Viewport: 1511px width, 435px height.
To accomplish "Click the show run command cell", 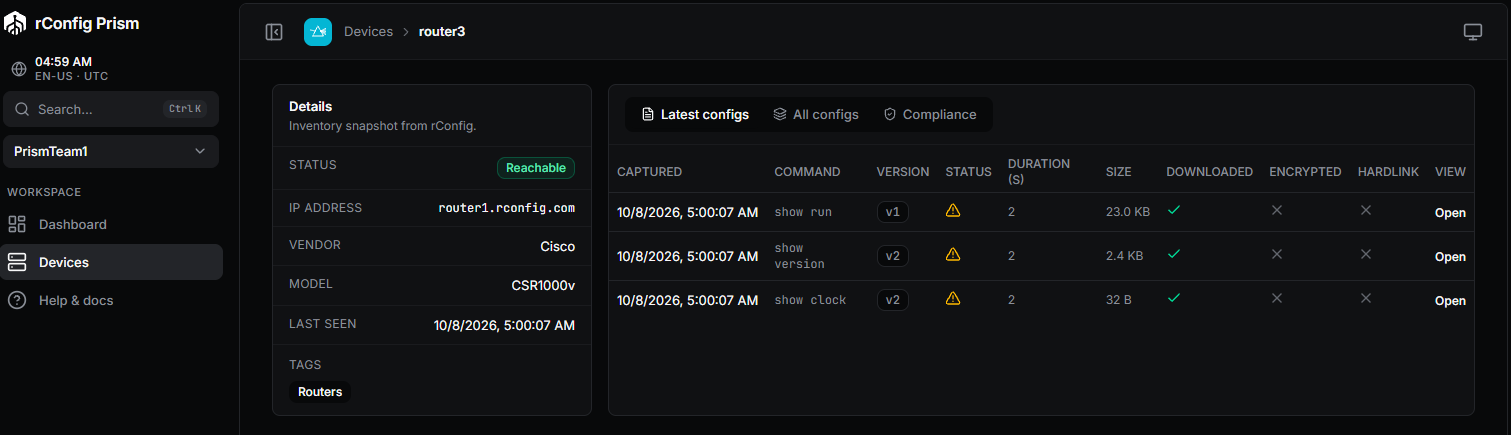I will coord(803,212).
